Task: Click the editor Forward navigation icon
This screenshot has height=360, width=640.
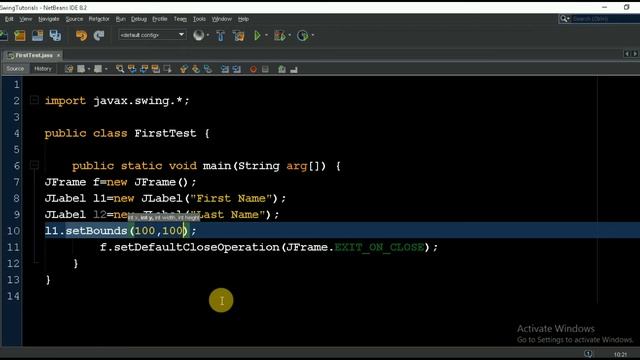Action: pyautogui.click(x=98, y=69)
